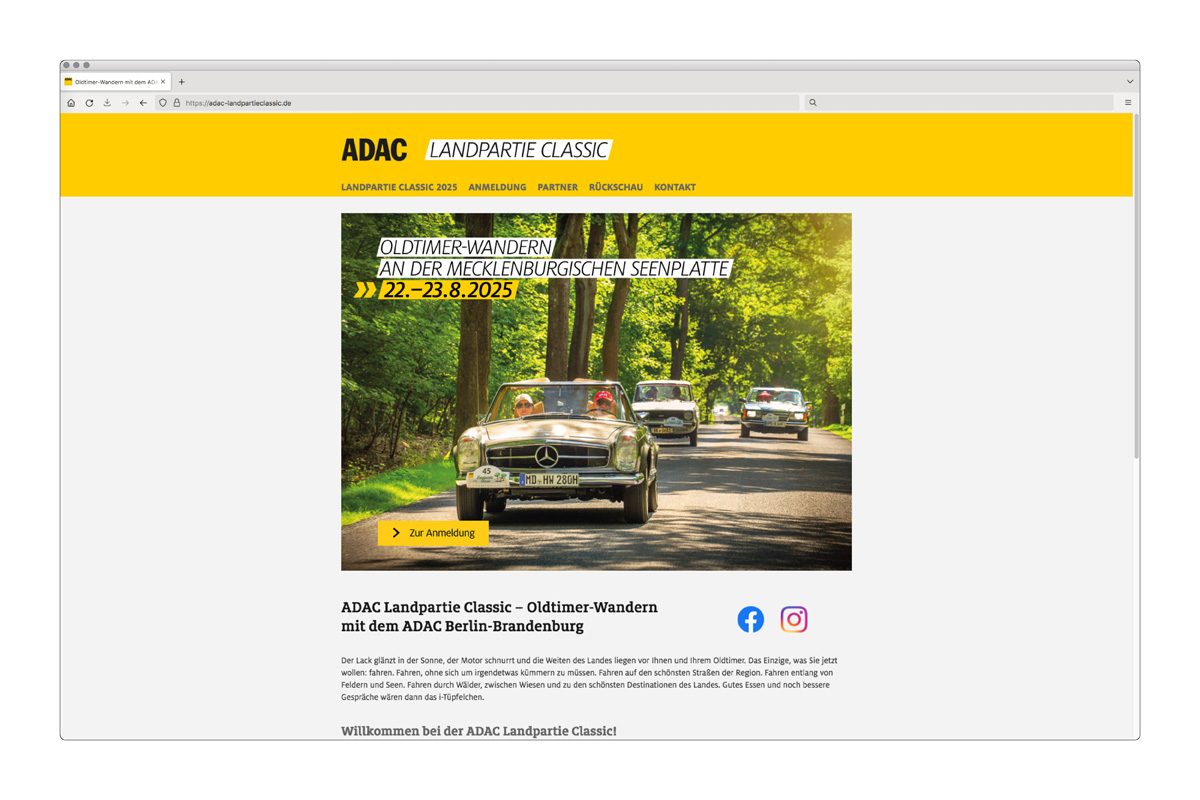Go back to the previous page
Viewport: 1200px width, 800px height.
(x=143, y=103)
